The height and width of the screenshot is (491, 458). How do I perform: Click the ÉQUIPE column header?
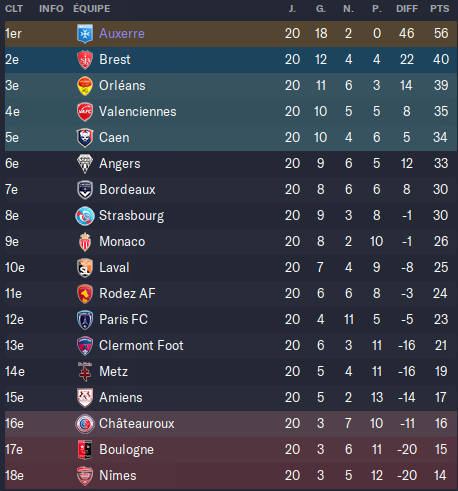pos(92,9)
